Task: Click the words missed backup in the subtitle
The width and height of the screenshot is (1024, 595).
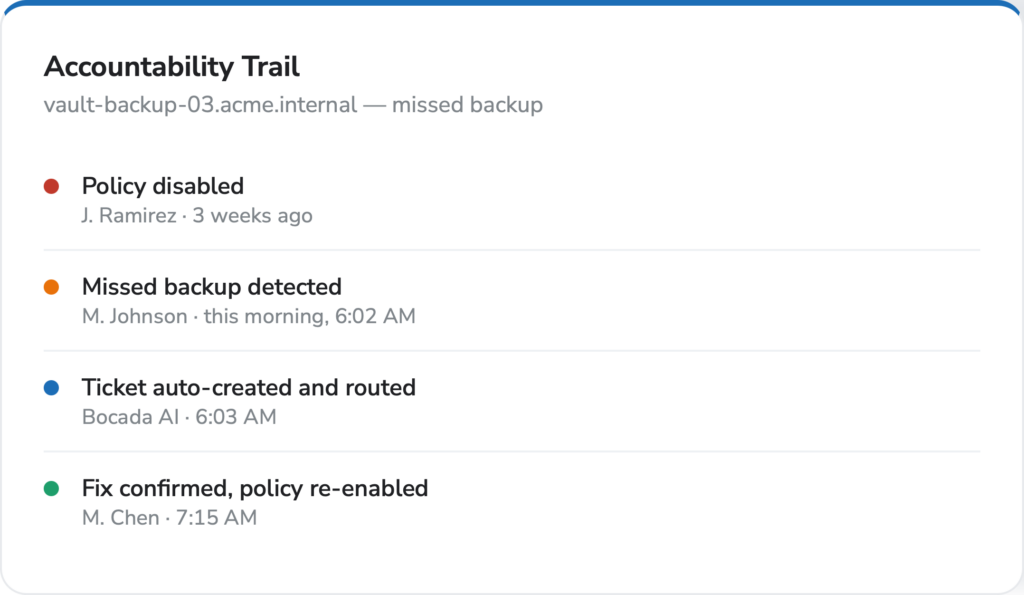Action: 468,105
